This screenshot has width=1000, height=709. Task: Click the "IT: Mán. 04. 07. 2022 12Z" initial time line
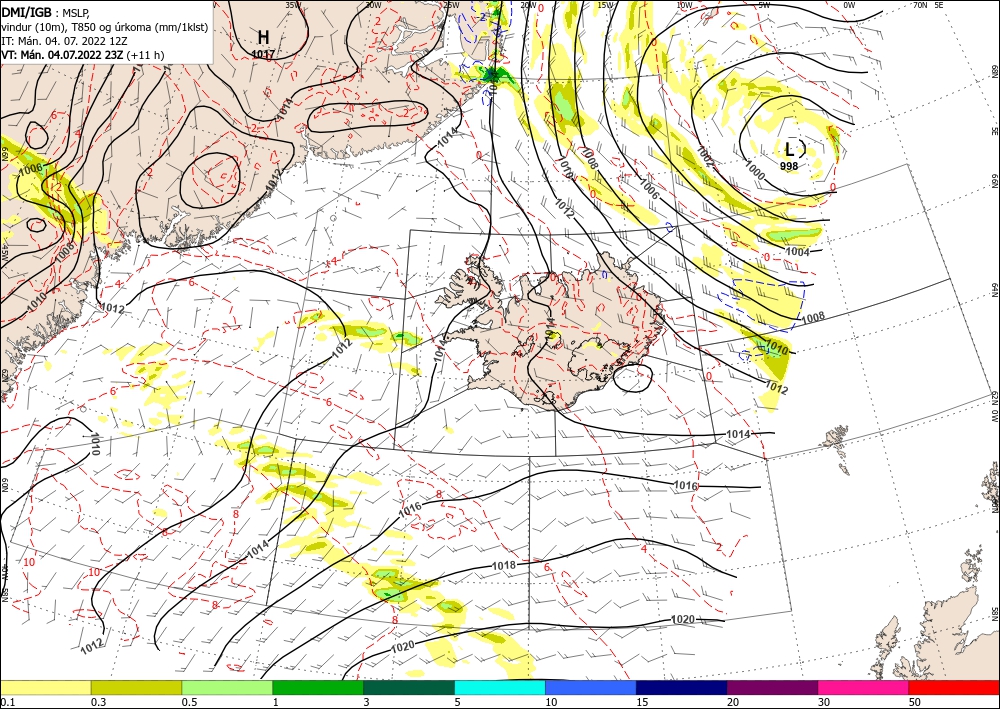coord(64,41)
